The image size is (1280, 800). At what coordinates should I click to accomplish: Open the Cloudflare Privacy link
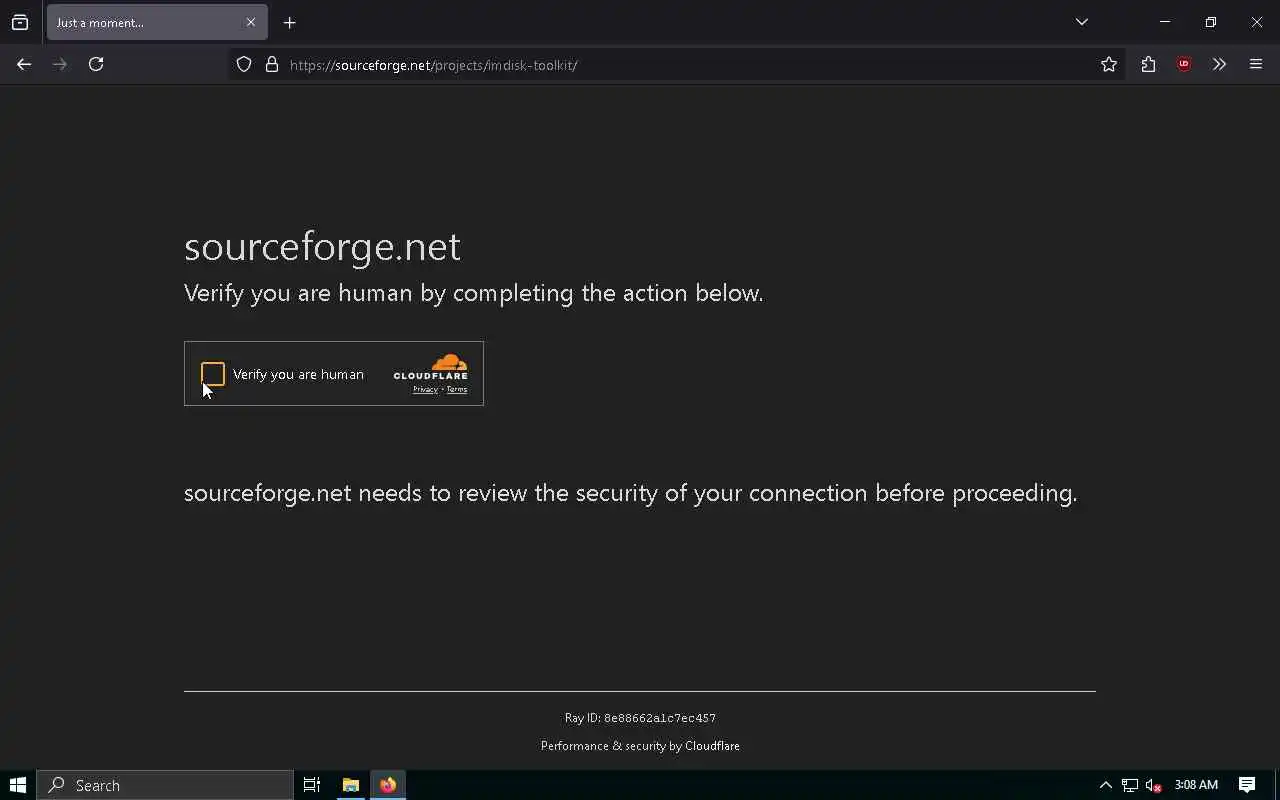click(x=425, y=389)
